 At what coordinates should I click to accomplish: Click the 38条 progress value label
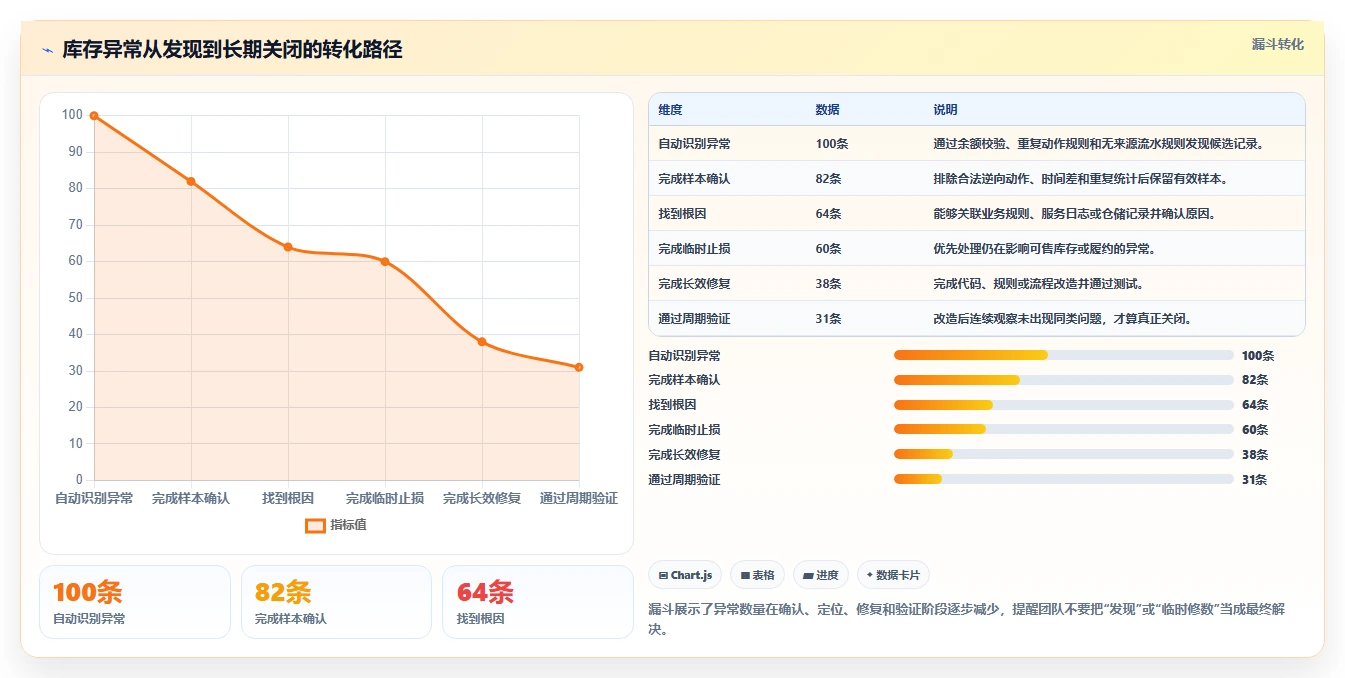pyautogui.click(x=1255, y=455)
